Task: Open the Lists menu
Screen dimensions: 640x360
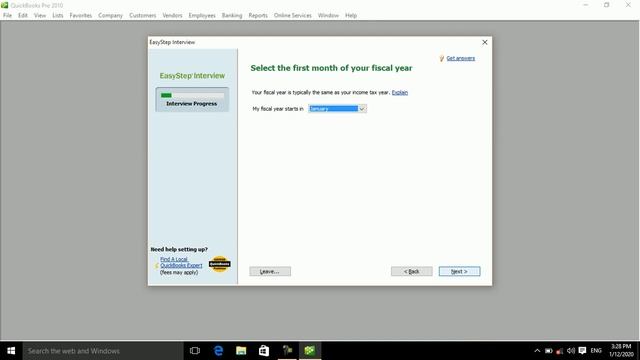Action: coord(58,16)
